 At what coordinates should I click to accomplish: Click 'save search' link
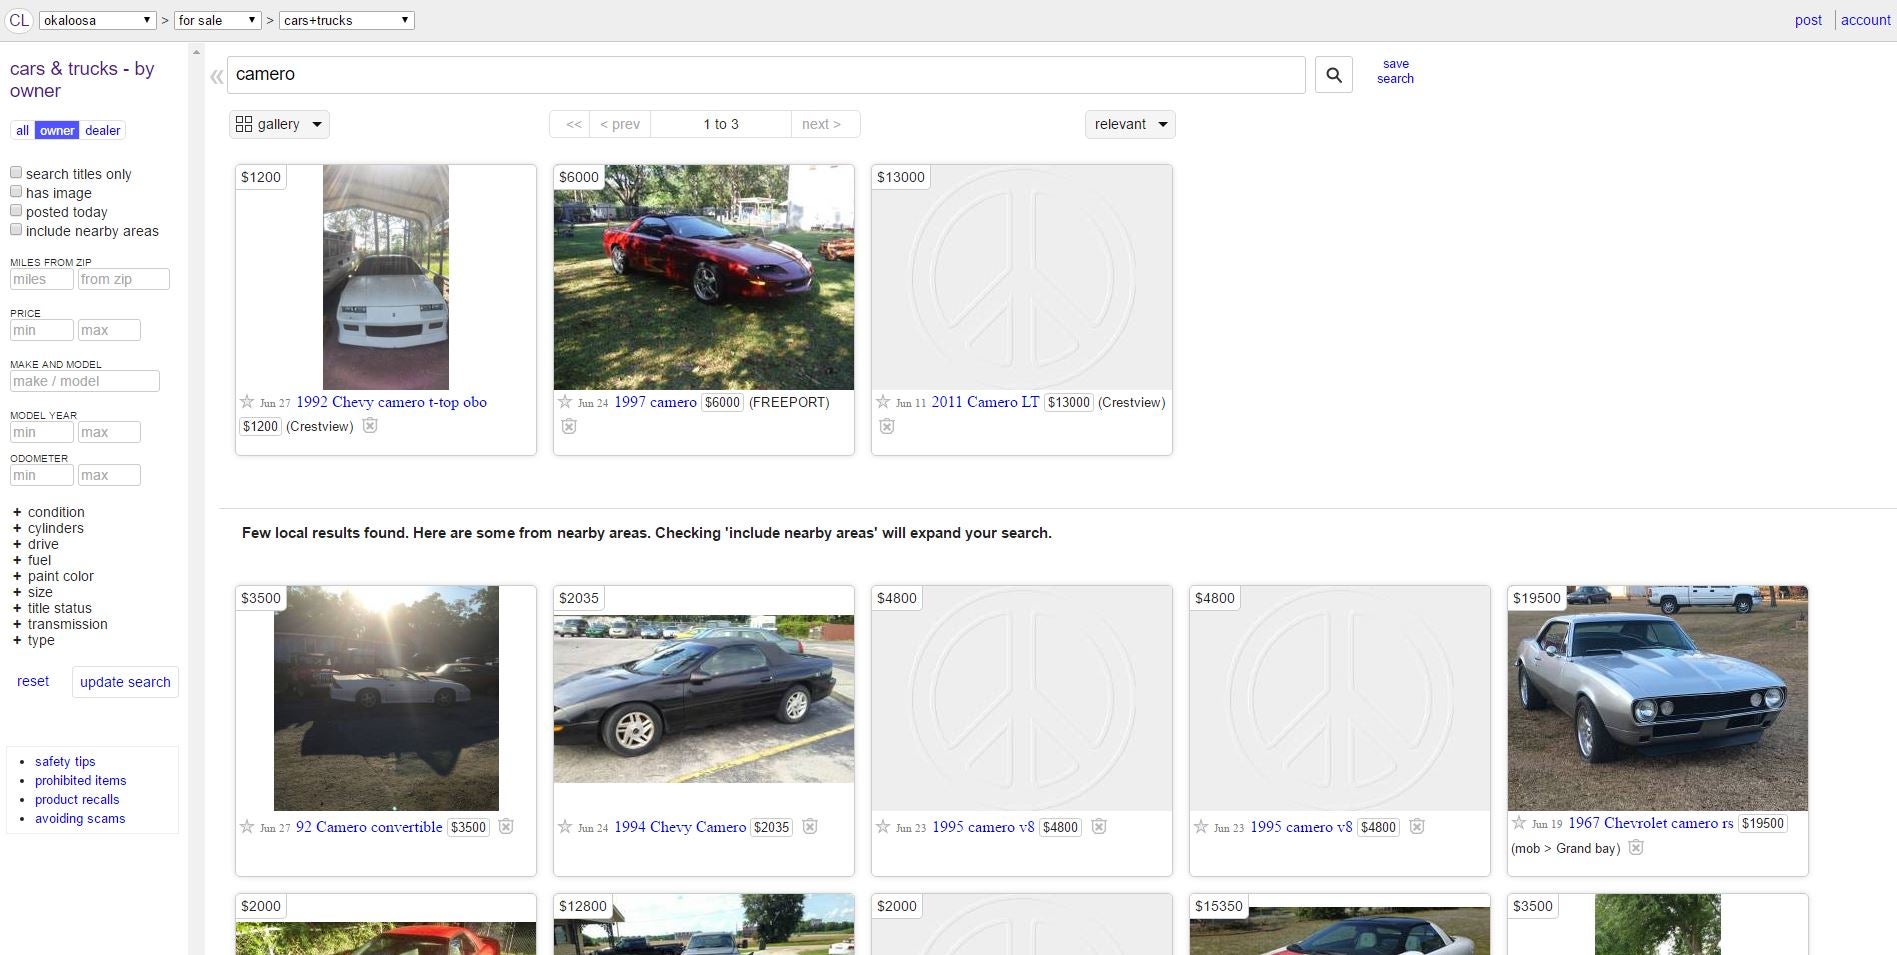click(1395, 71)
